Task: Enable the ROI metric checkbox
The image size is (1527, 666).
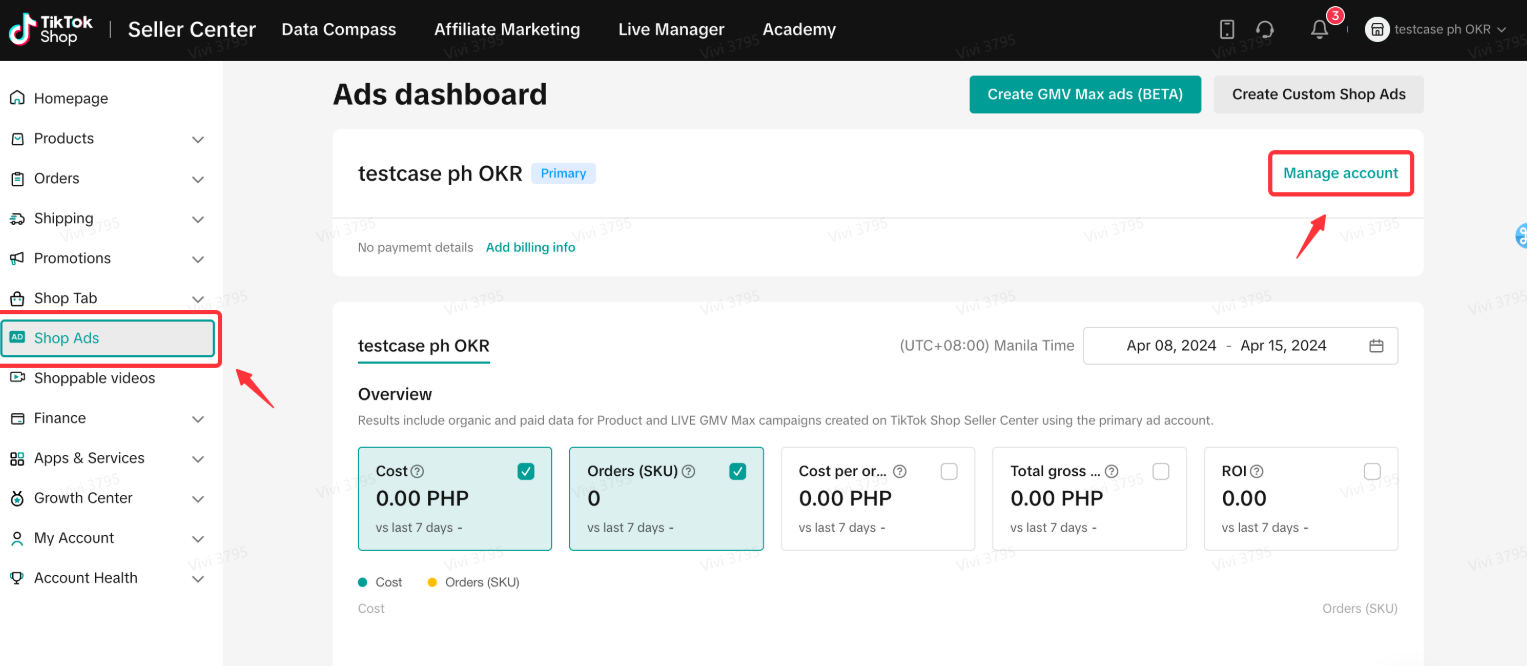Action: point(1372,471)
